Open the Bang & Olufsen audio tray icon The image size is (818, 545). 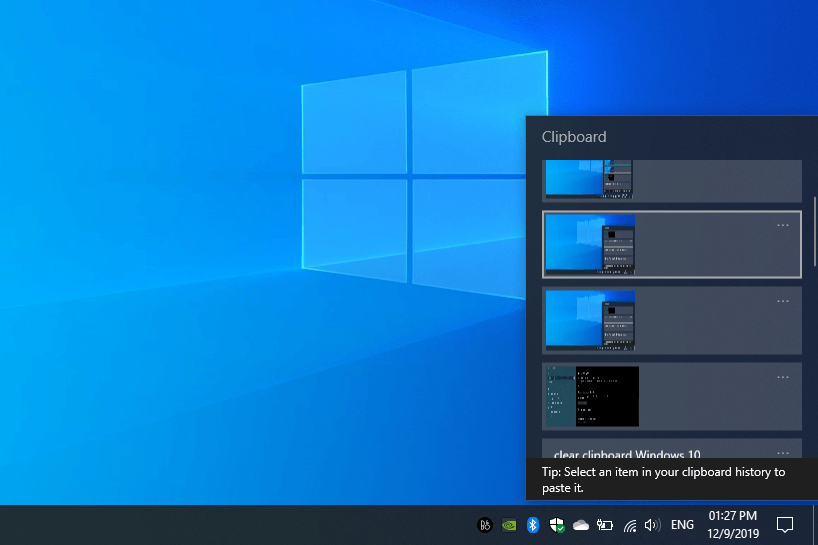pos(485,525)
